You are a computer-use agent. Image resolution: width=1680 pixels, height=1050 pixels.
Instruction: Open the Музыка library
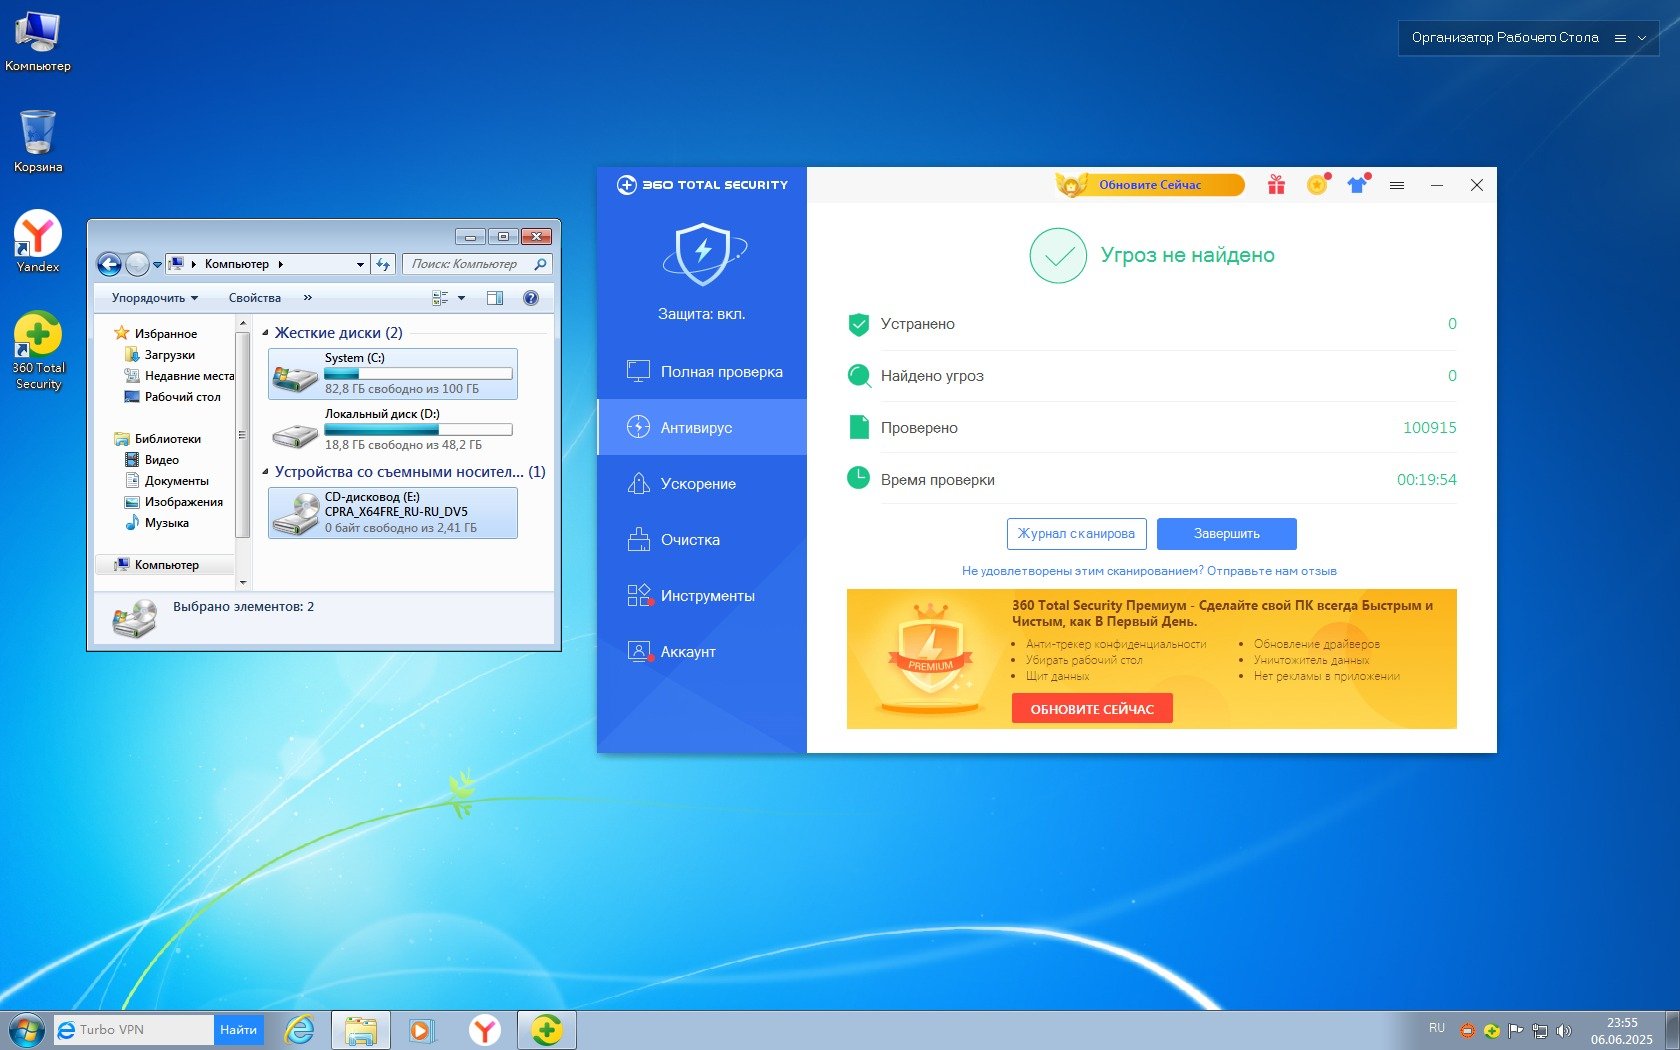click(157, 523)
